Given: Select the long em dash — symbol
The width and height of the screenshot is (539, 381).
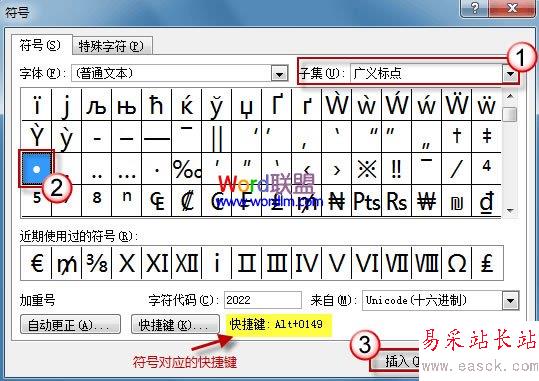Looking at the screenshot, I should [x=156, y=137].
